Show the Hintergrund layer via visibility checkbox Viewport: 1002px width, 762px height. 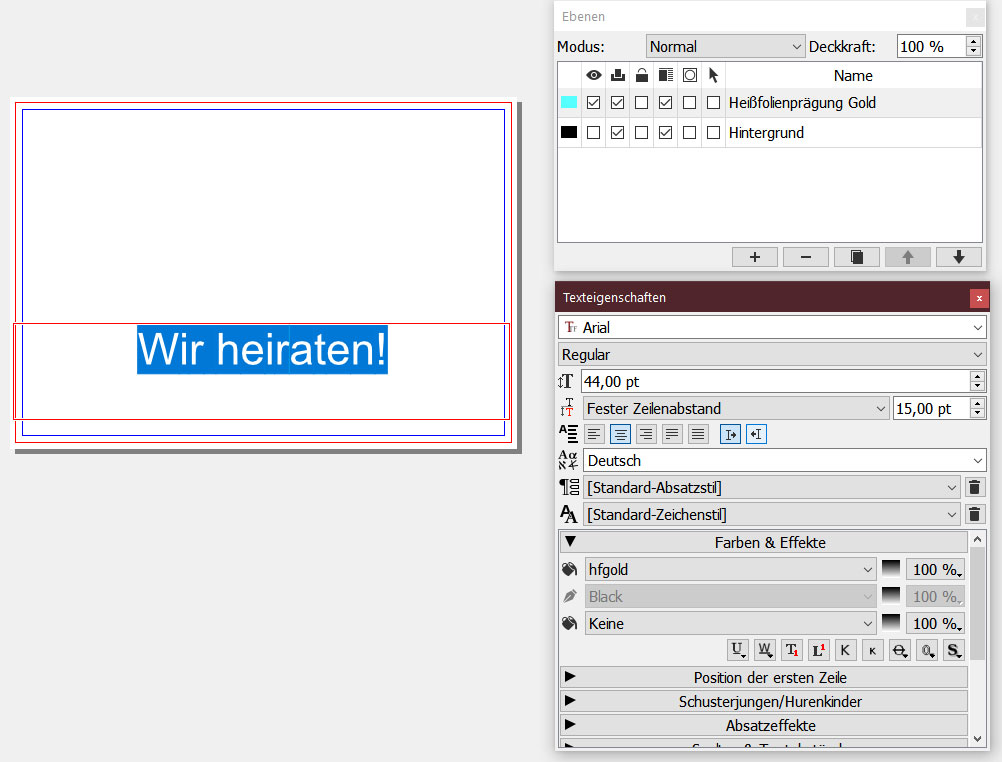594,132
